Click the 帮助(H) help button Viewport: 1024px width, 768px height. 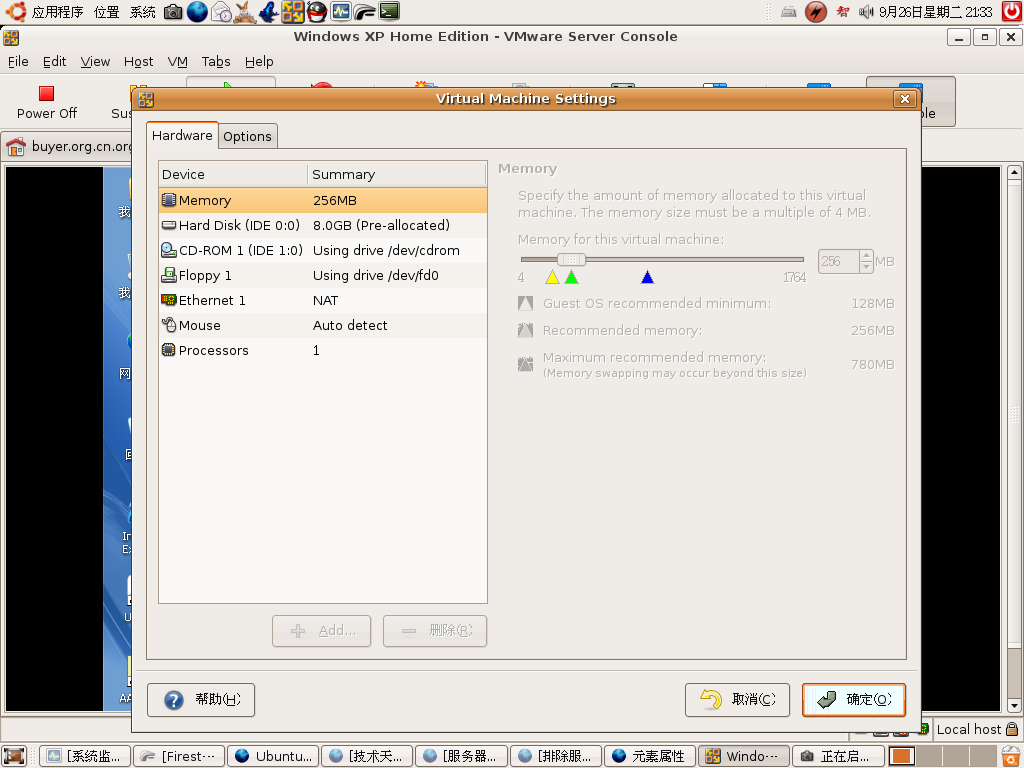201,700
